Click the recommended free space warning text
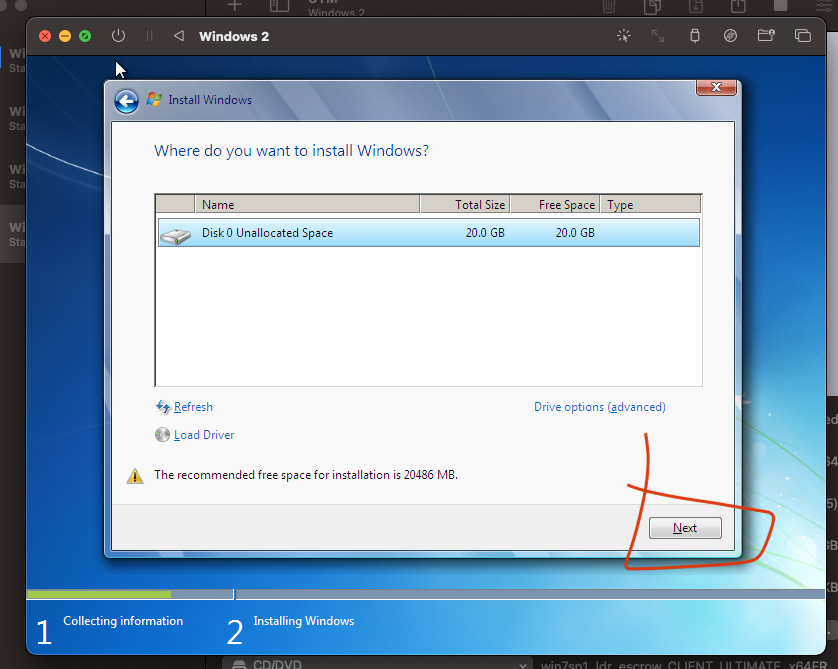This screenshot has width=838, height=669. pos(306,474)
